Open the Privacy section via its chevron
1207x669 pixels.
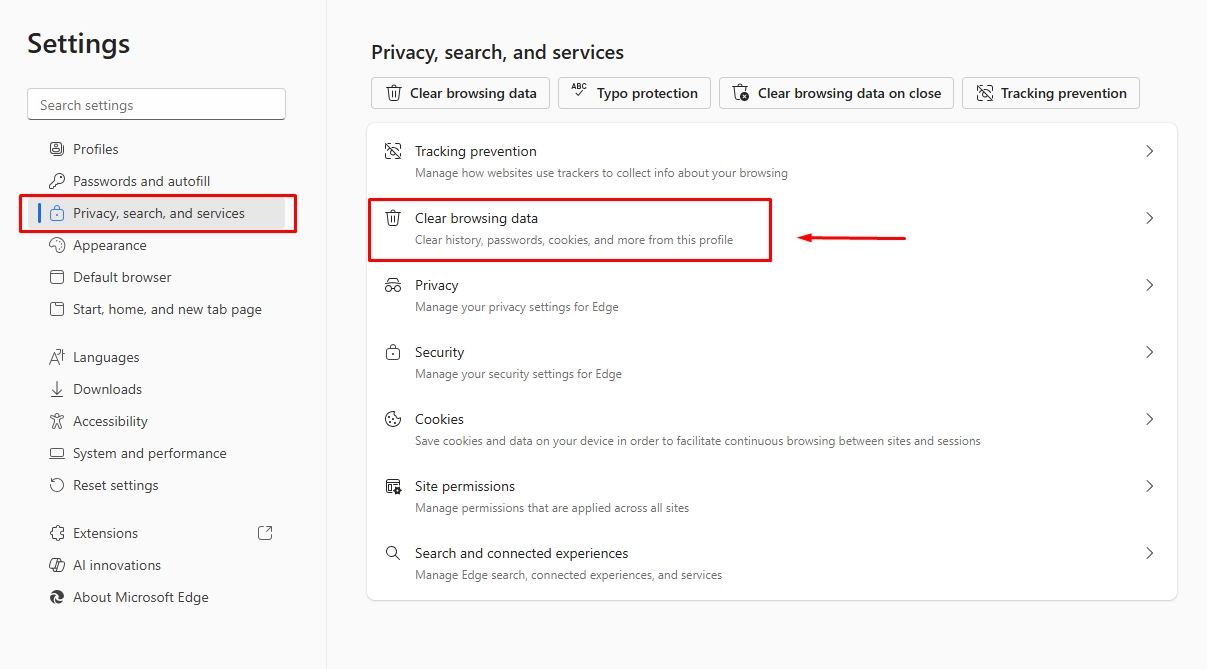[1149, 285]
